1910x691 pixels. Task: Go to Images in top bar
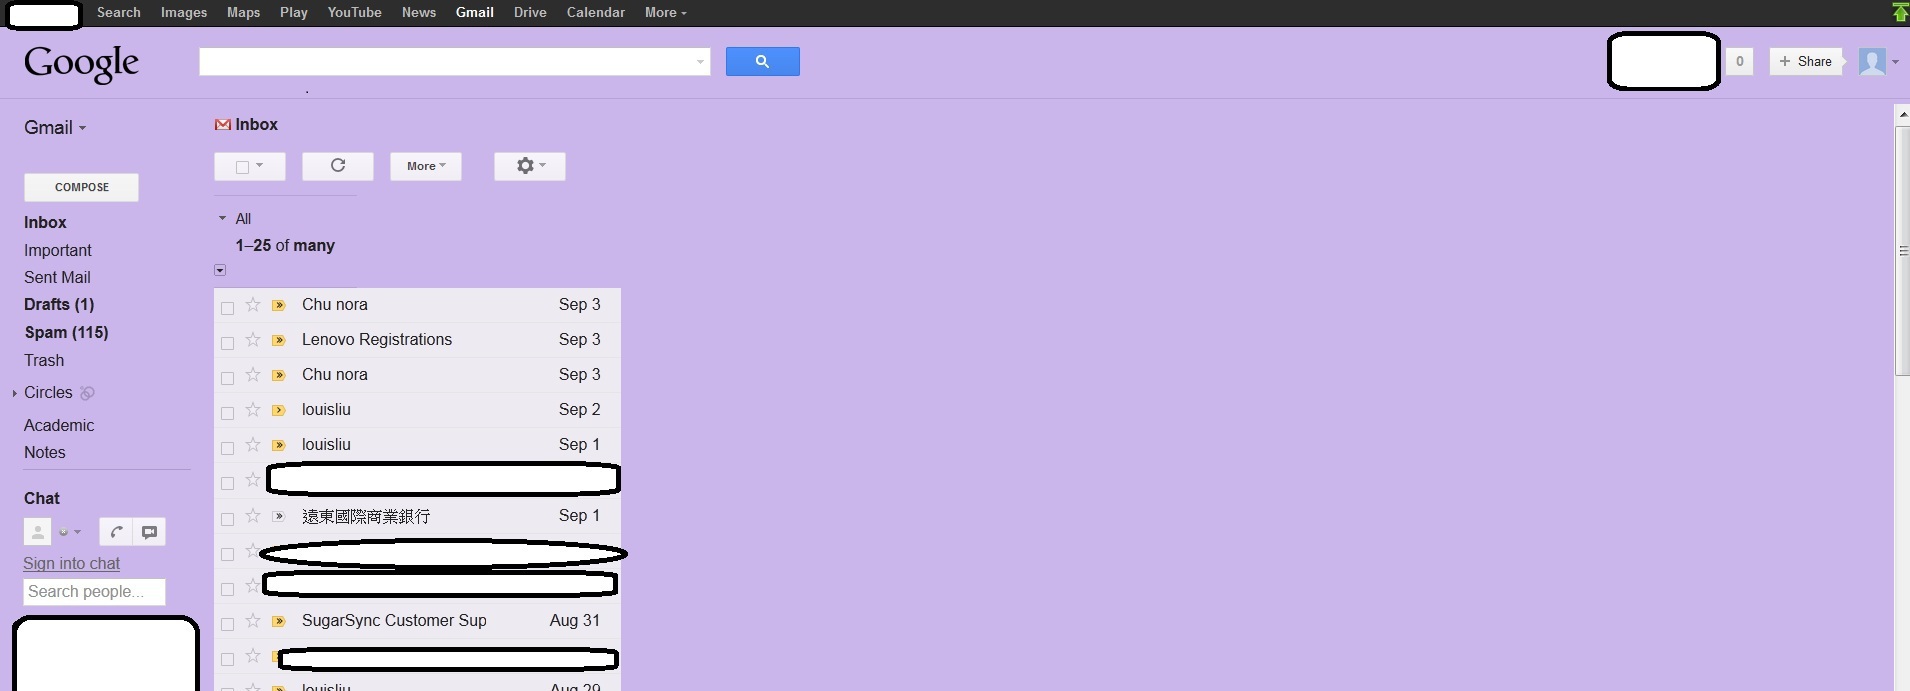coord(184,12)
